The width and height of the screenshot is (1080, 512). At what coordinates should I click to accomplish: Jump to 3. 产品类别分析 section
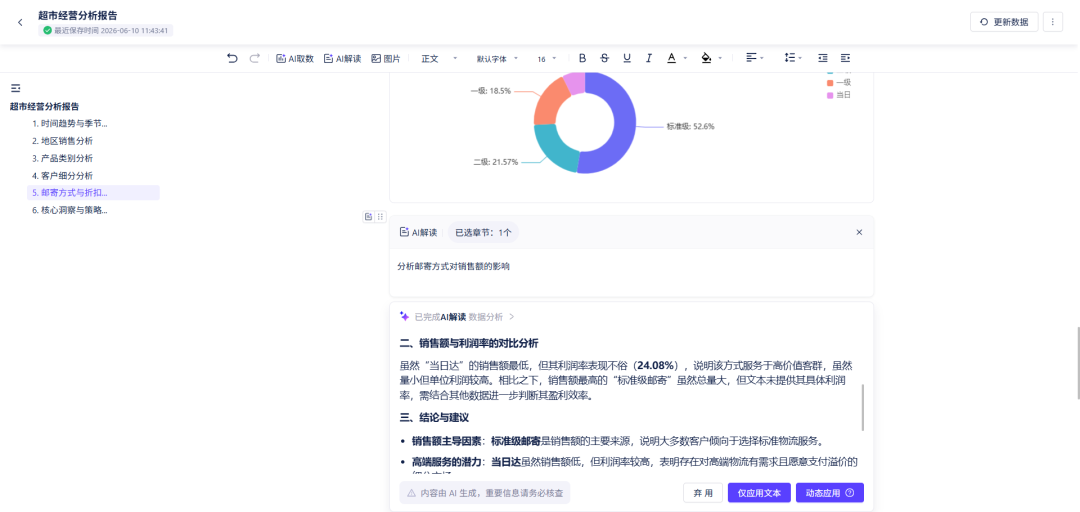62,158
